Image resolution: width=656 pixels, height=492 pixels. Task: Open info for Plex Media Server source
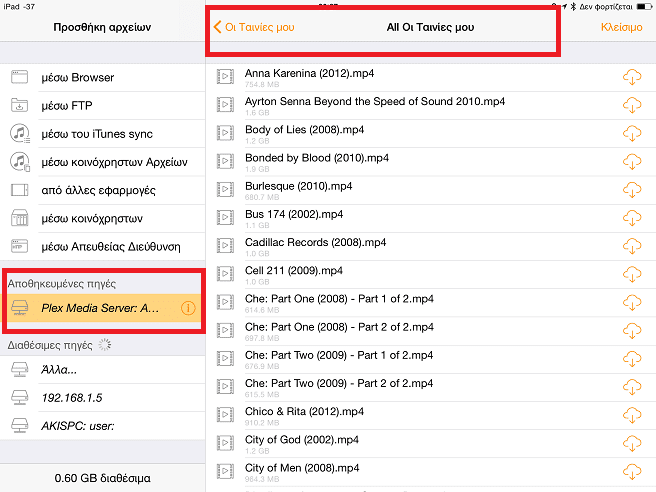(x=188, y=308)
